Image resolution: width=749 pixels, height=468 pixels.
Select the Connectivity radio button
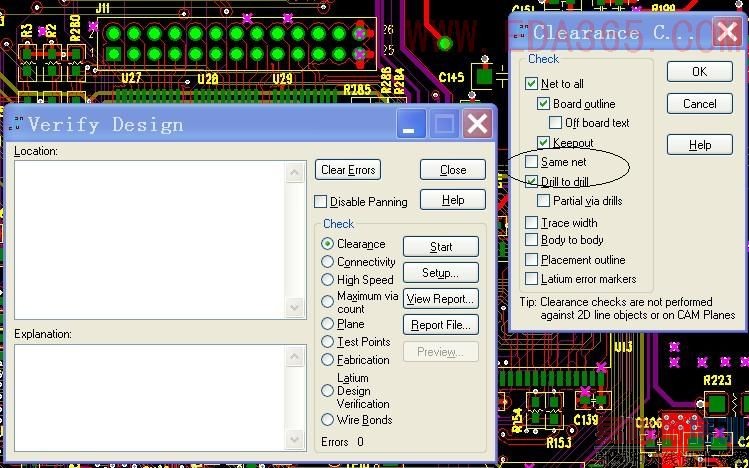click(327, 262)
